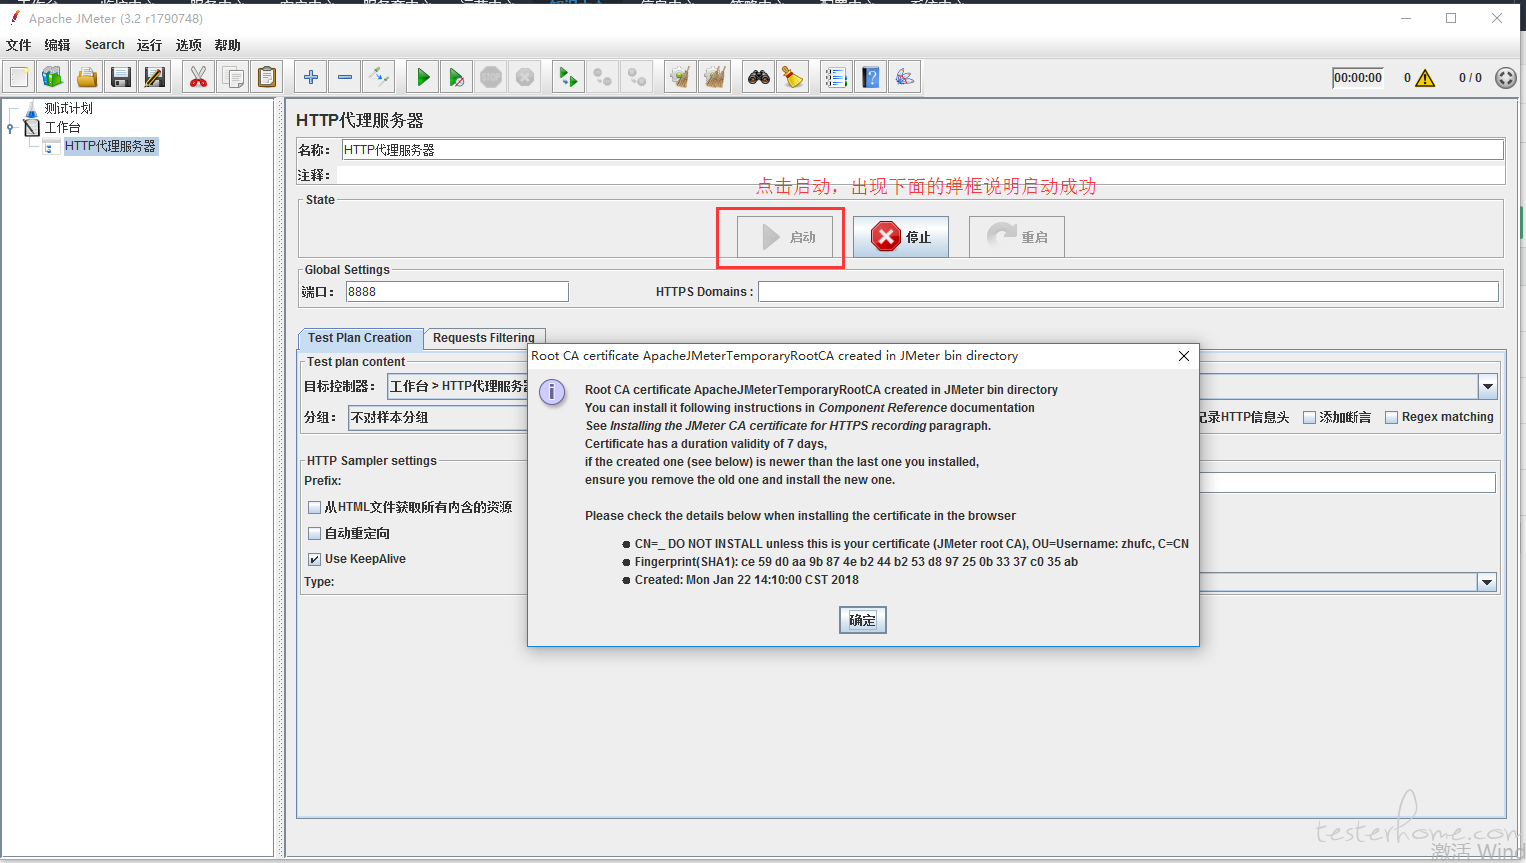Open Help with question mark icon
1526x863 pixels.
[x=871, y=77]
